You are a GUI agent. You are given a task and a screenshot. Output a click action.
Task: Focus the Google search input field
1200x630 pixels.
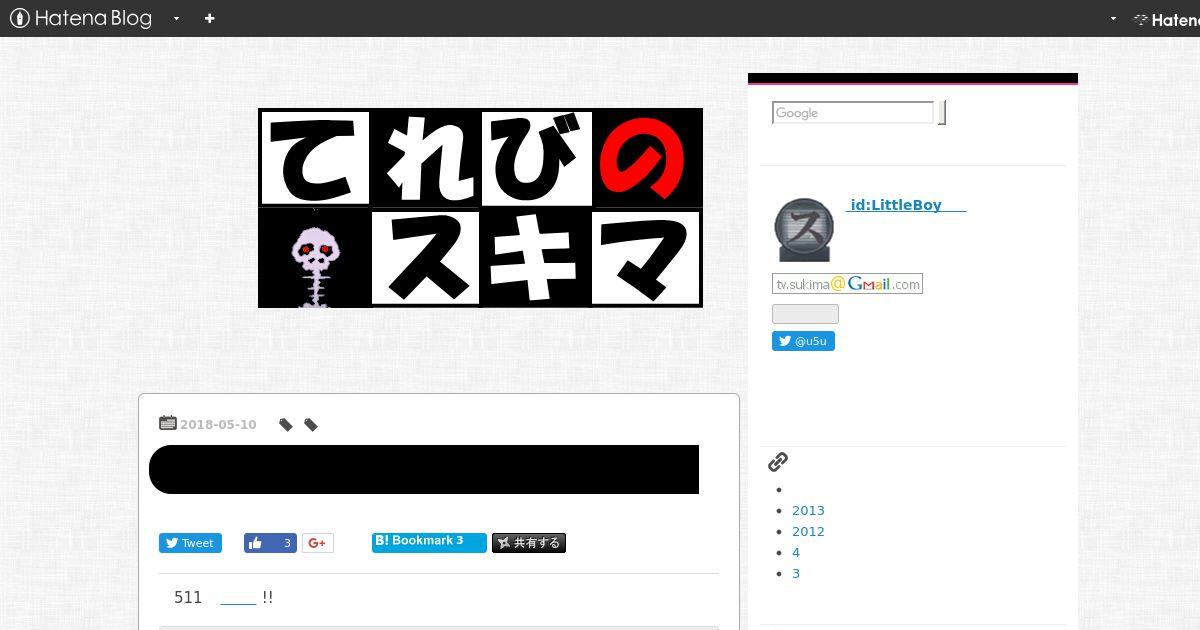point(853,113)
